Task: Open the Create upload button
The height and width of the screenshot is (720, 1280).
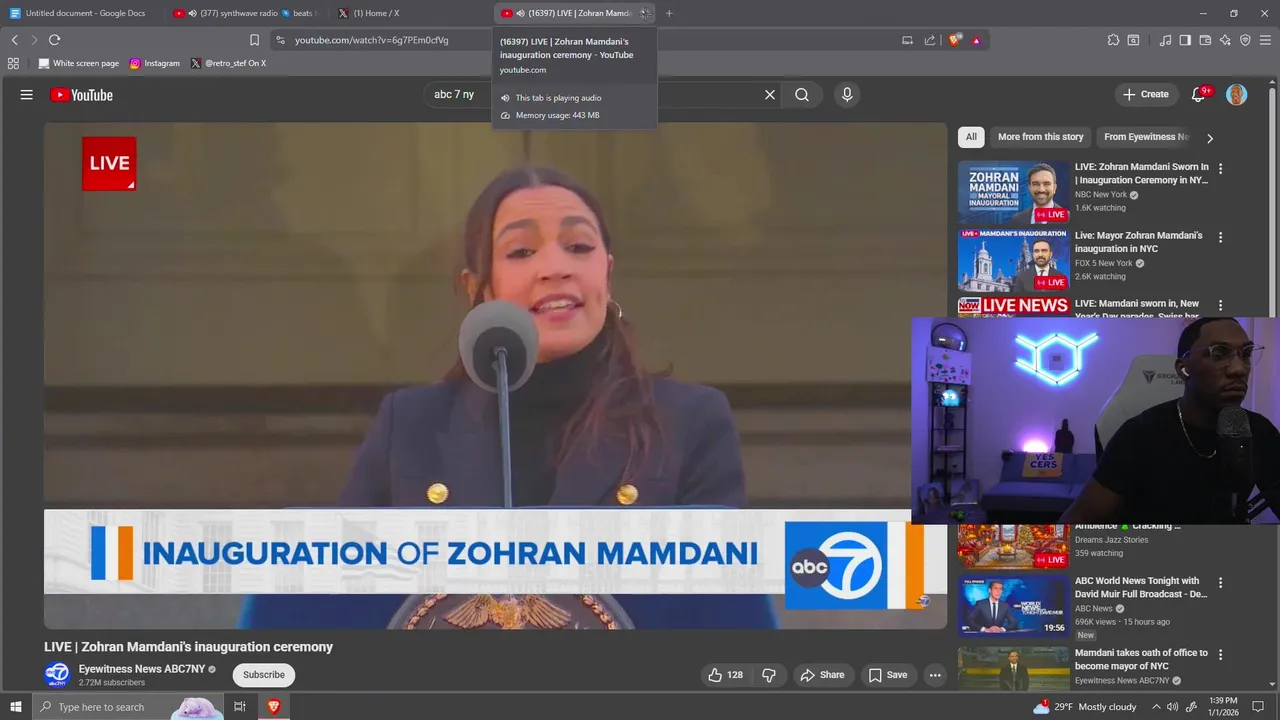Action: 1146,94
